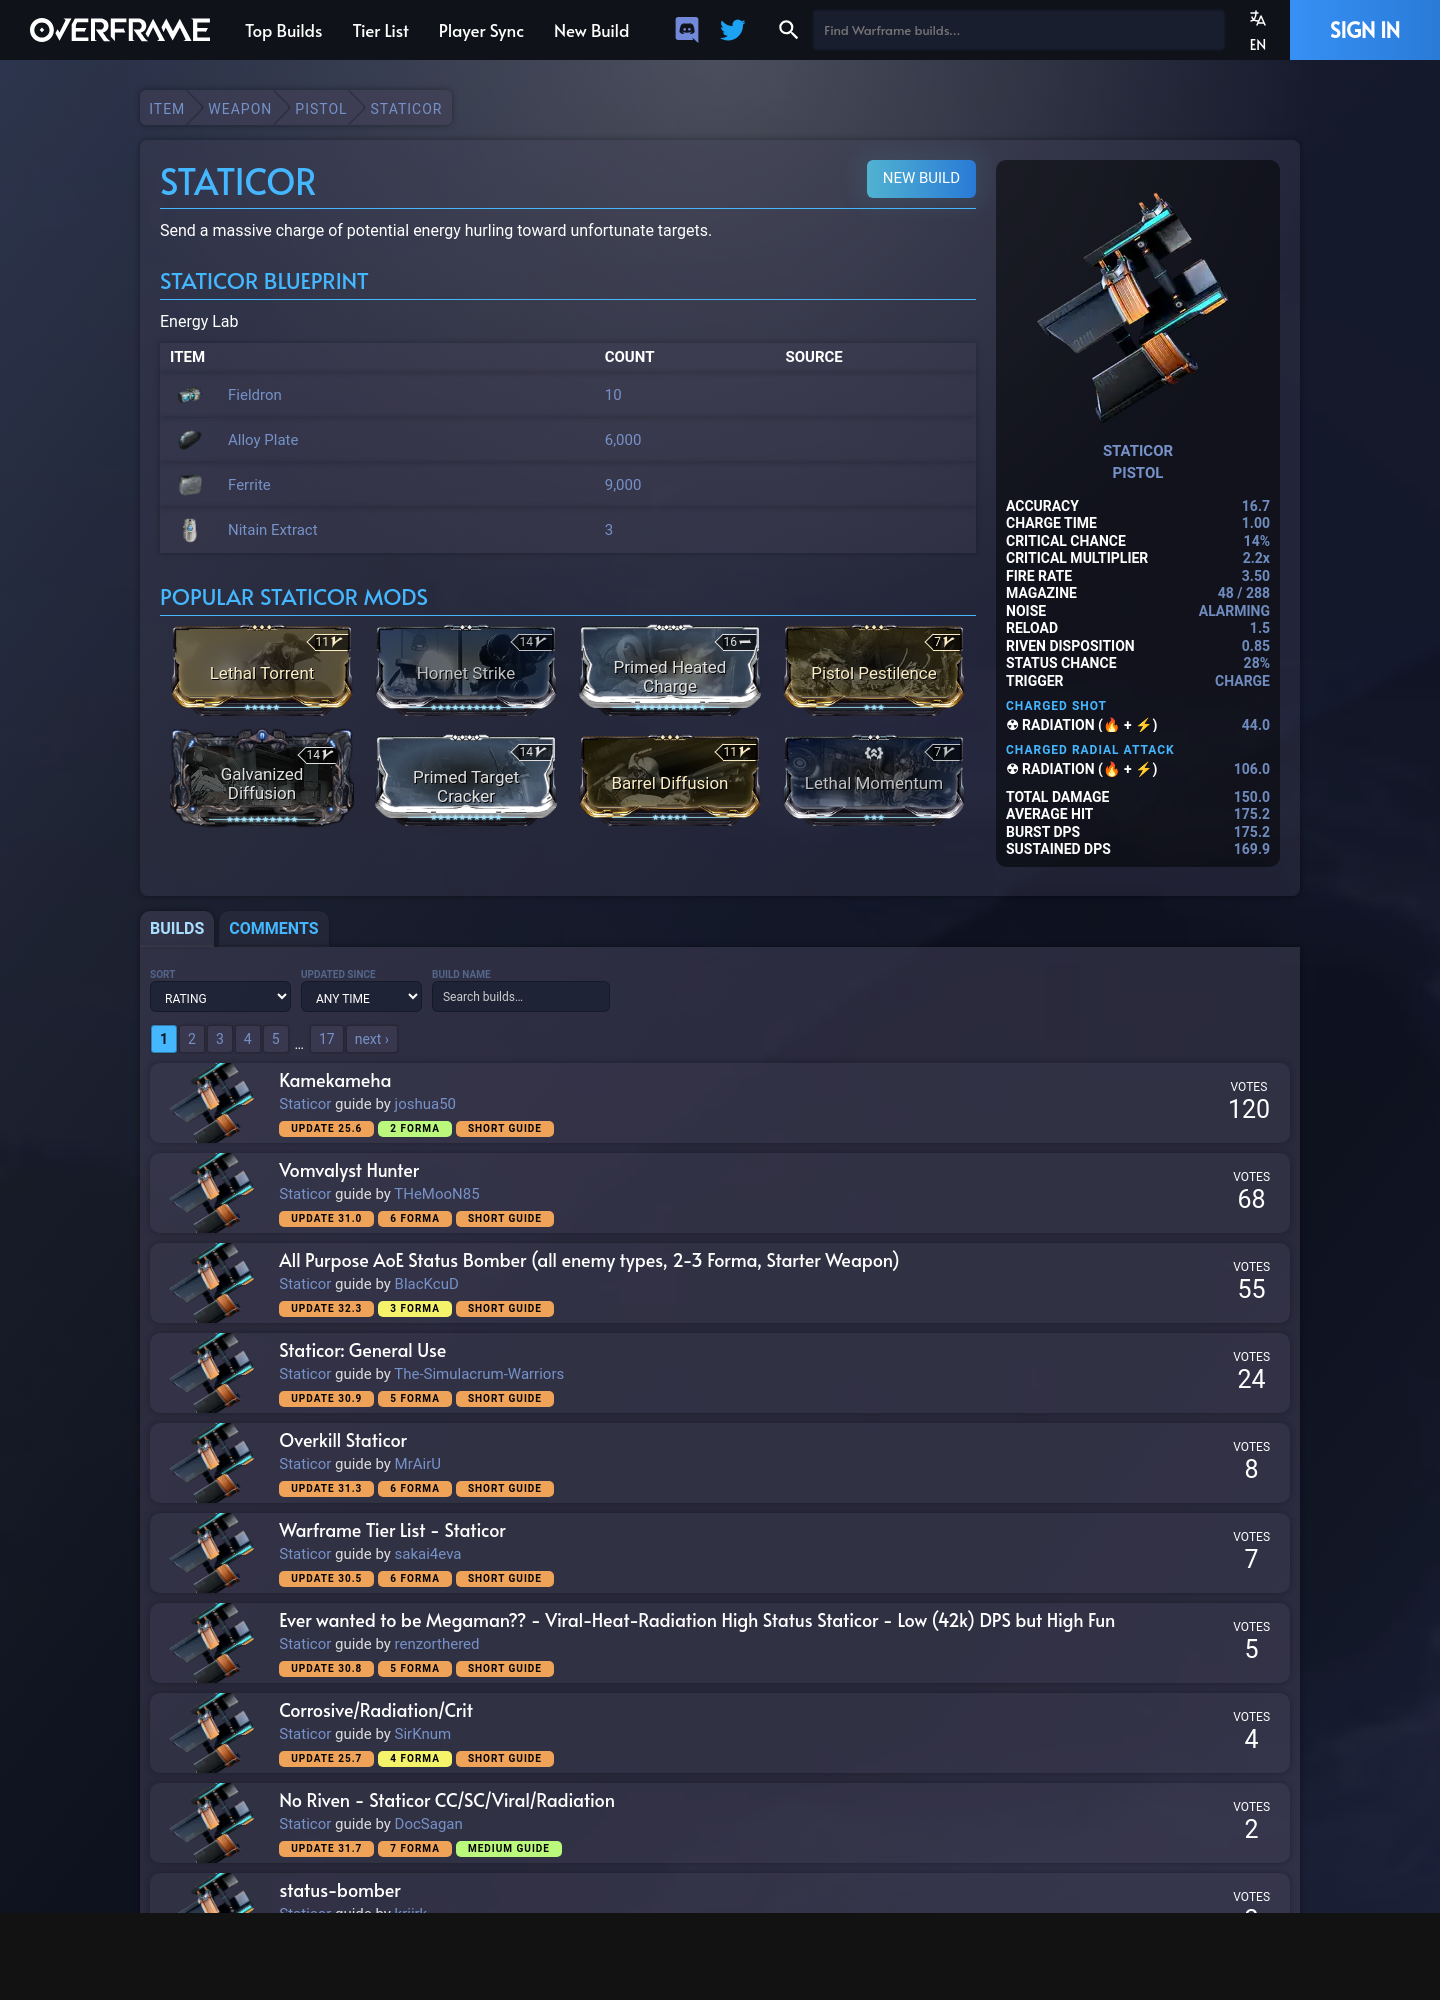
Task: Go to the Weapon breadcrumb
Action: (240, 109)
